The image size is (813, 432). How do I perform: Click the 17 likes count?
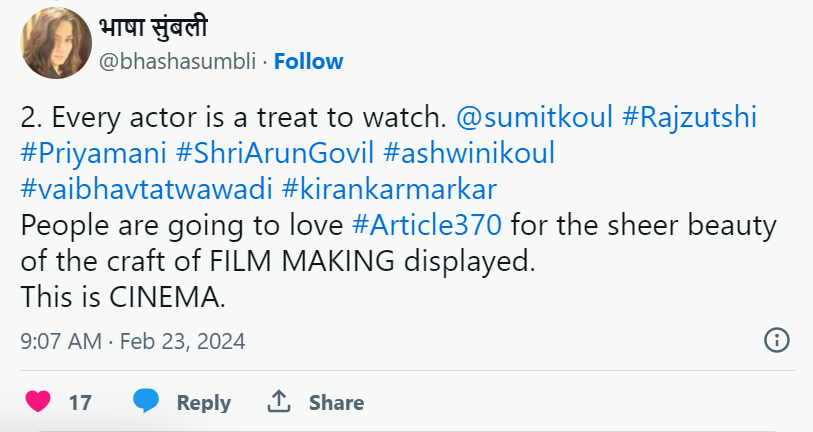[80, 403]
